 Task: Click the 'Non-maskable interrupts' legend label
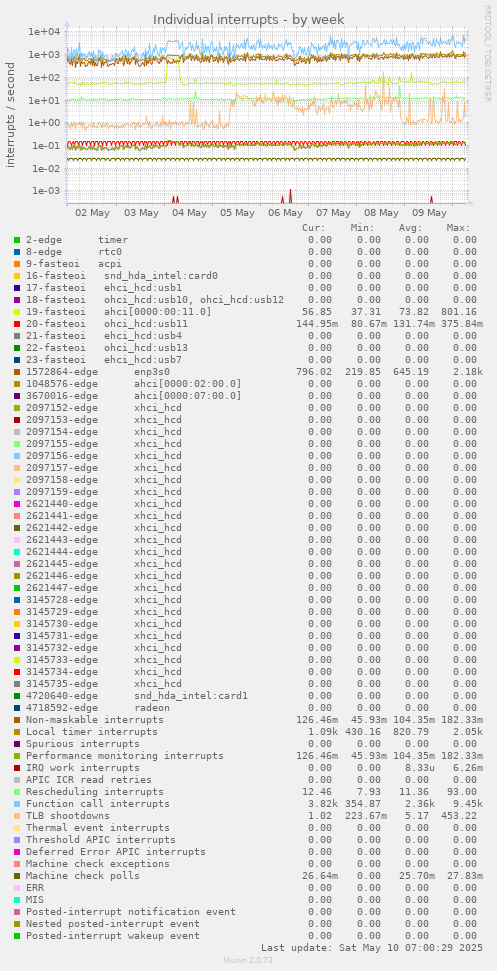click(x=95, y=720)
